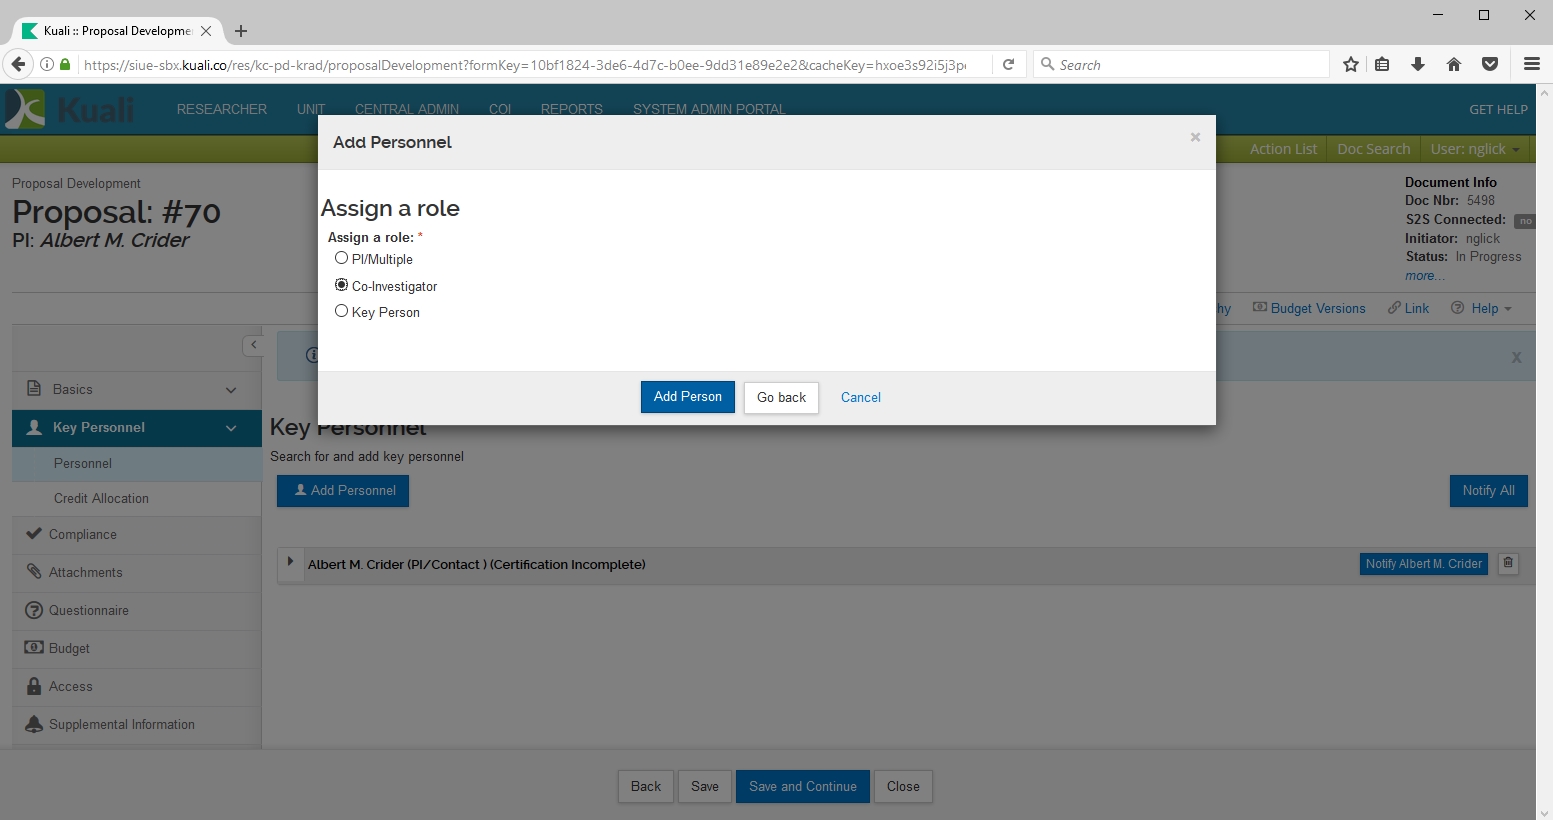Collapse the left navigation sidebar chevron
This screenshot has width=1553, height=820.
(x=253, y=345)
